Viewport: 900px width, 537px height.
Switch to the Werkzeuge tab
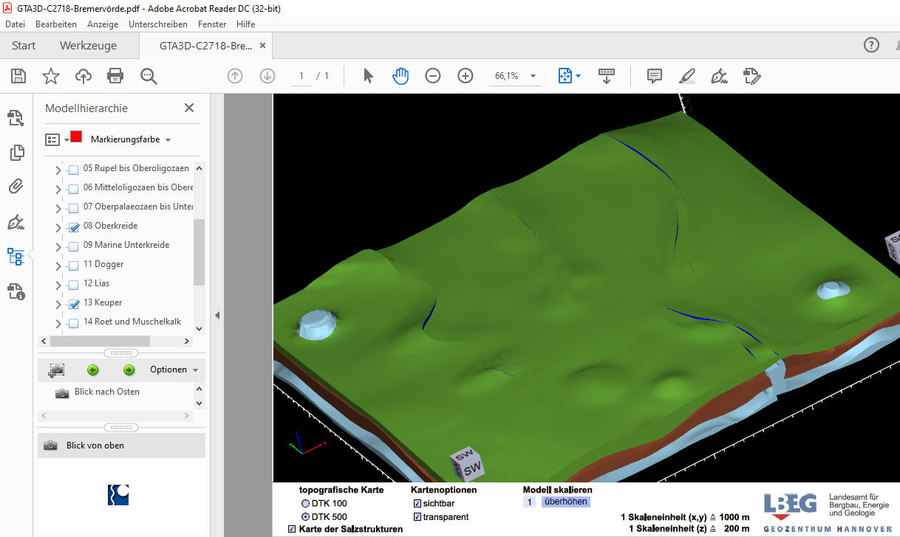pyautogui.click(x=88, y=45)
